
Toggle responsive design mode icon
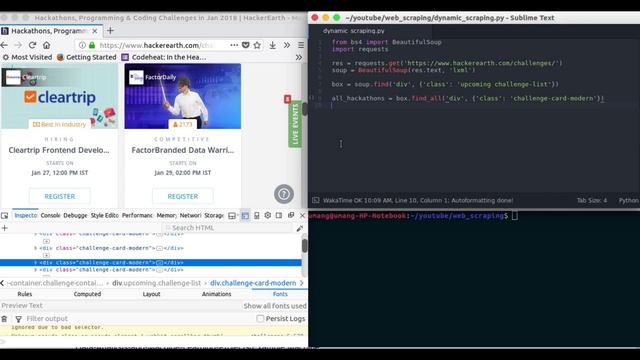click(x=257, y=216)
